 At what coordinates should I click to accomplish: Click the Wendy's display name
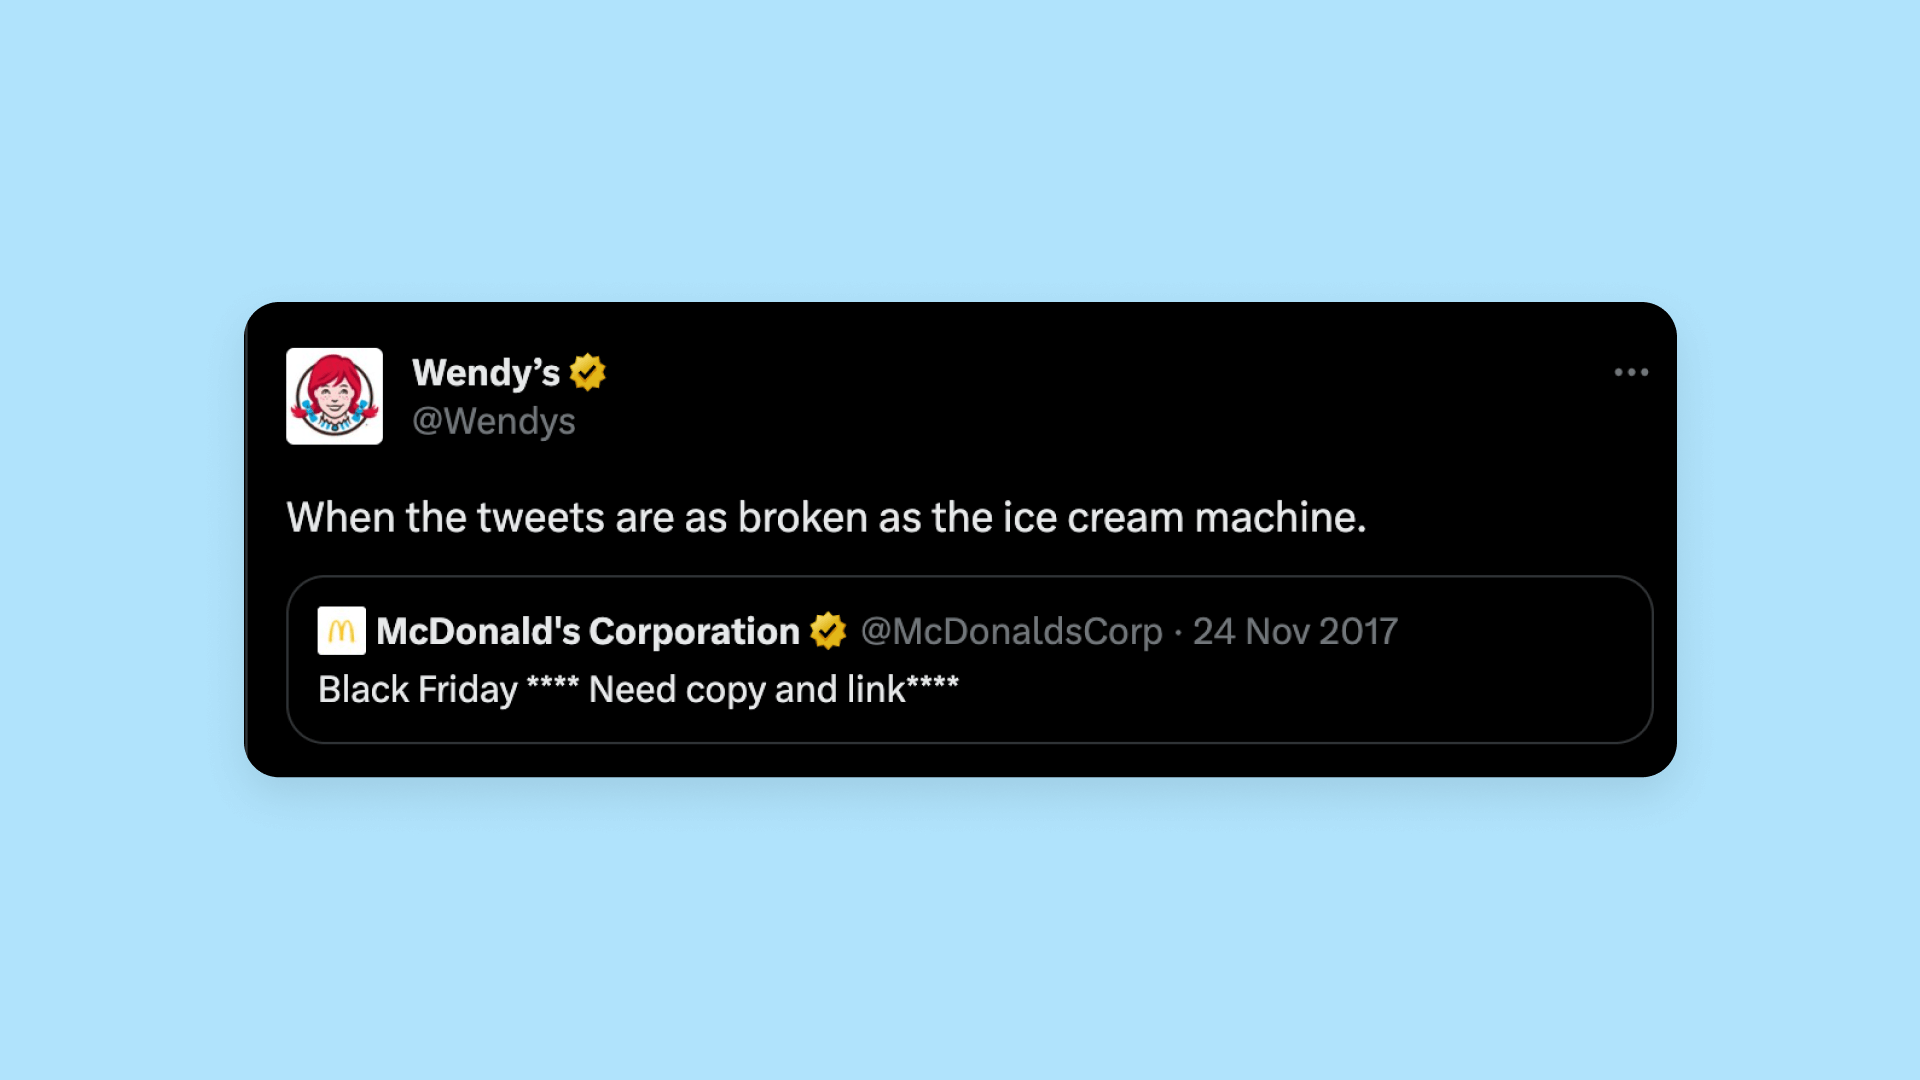click(486, 371)
